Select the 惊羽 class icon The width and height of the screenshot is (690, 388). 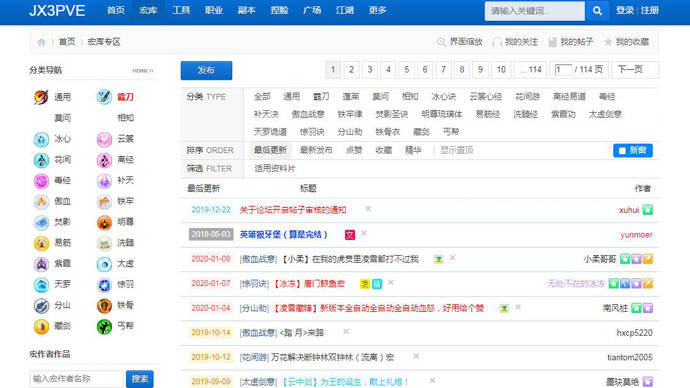point(104,285)
